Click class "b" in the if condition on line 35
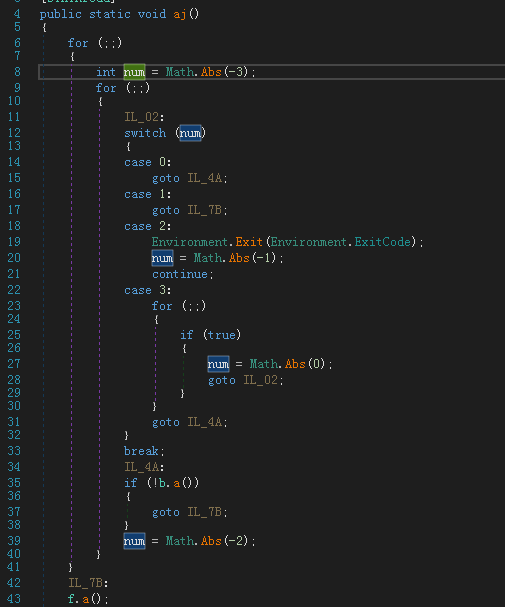Screen dimensions: 505x607 163,483
